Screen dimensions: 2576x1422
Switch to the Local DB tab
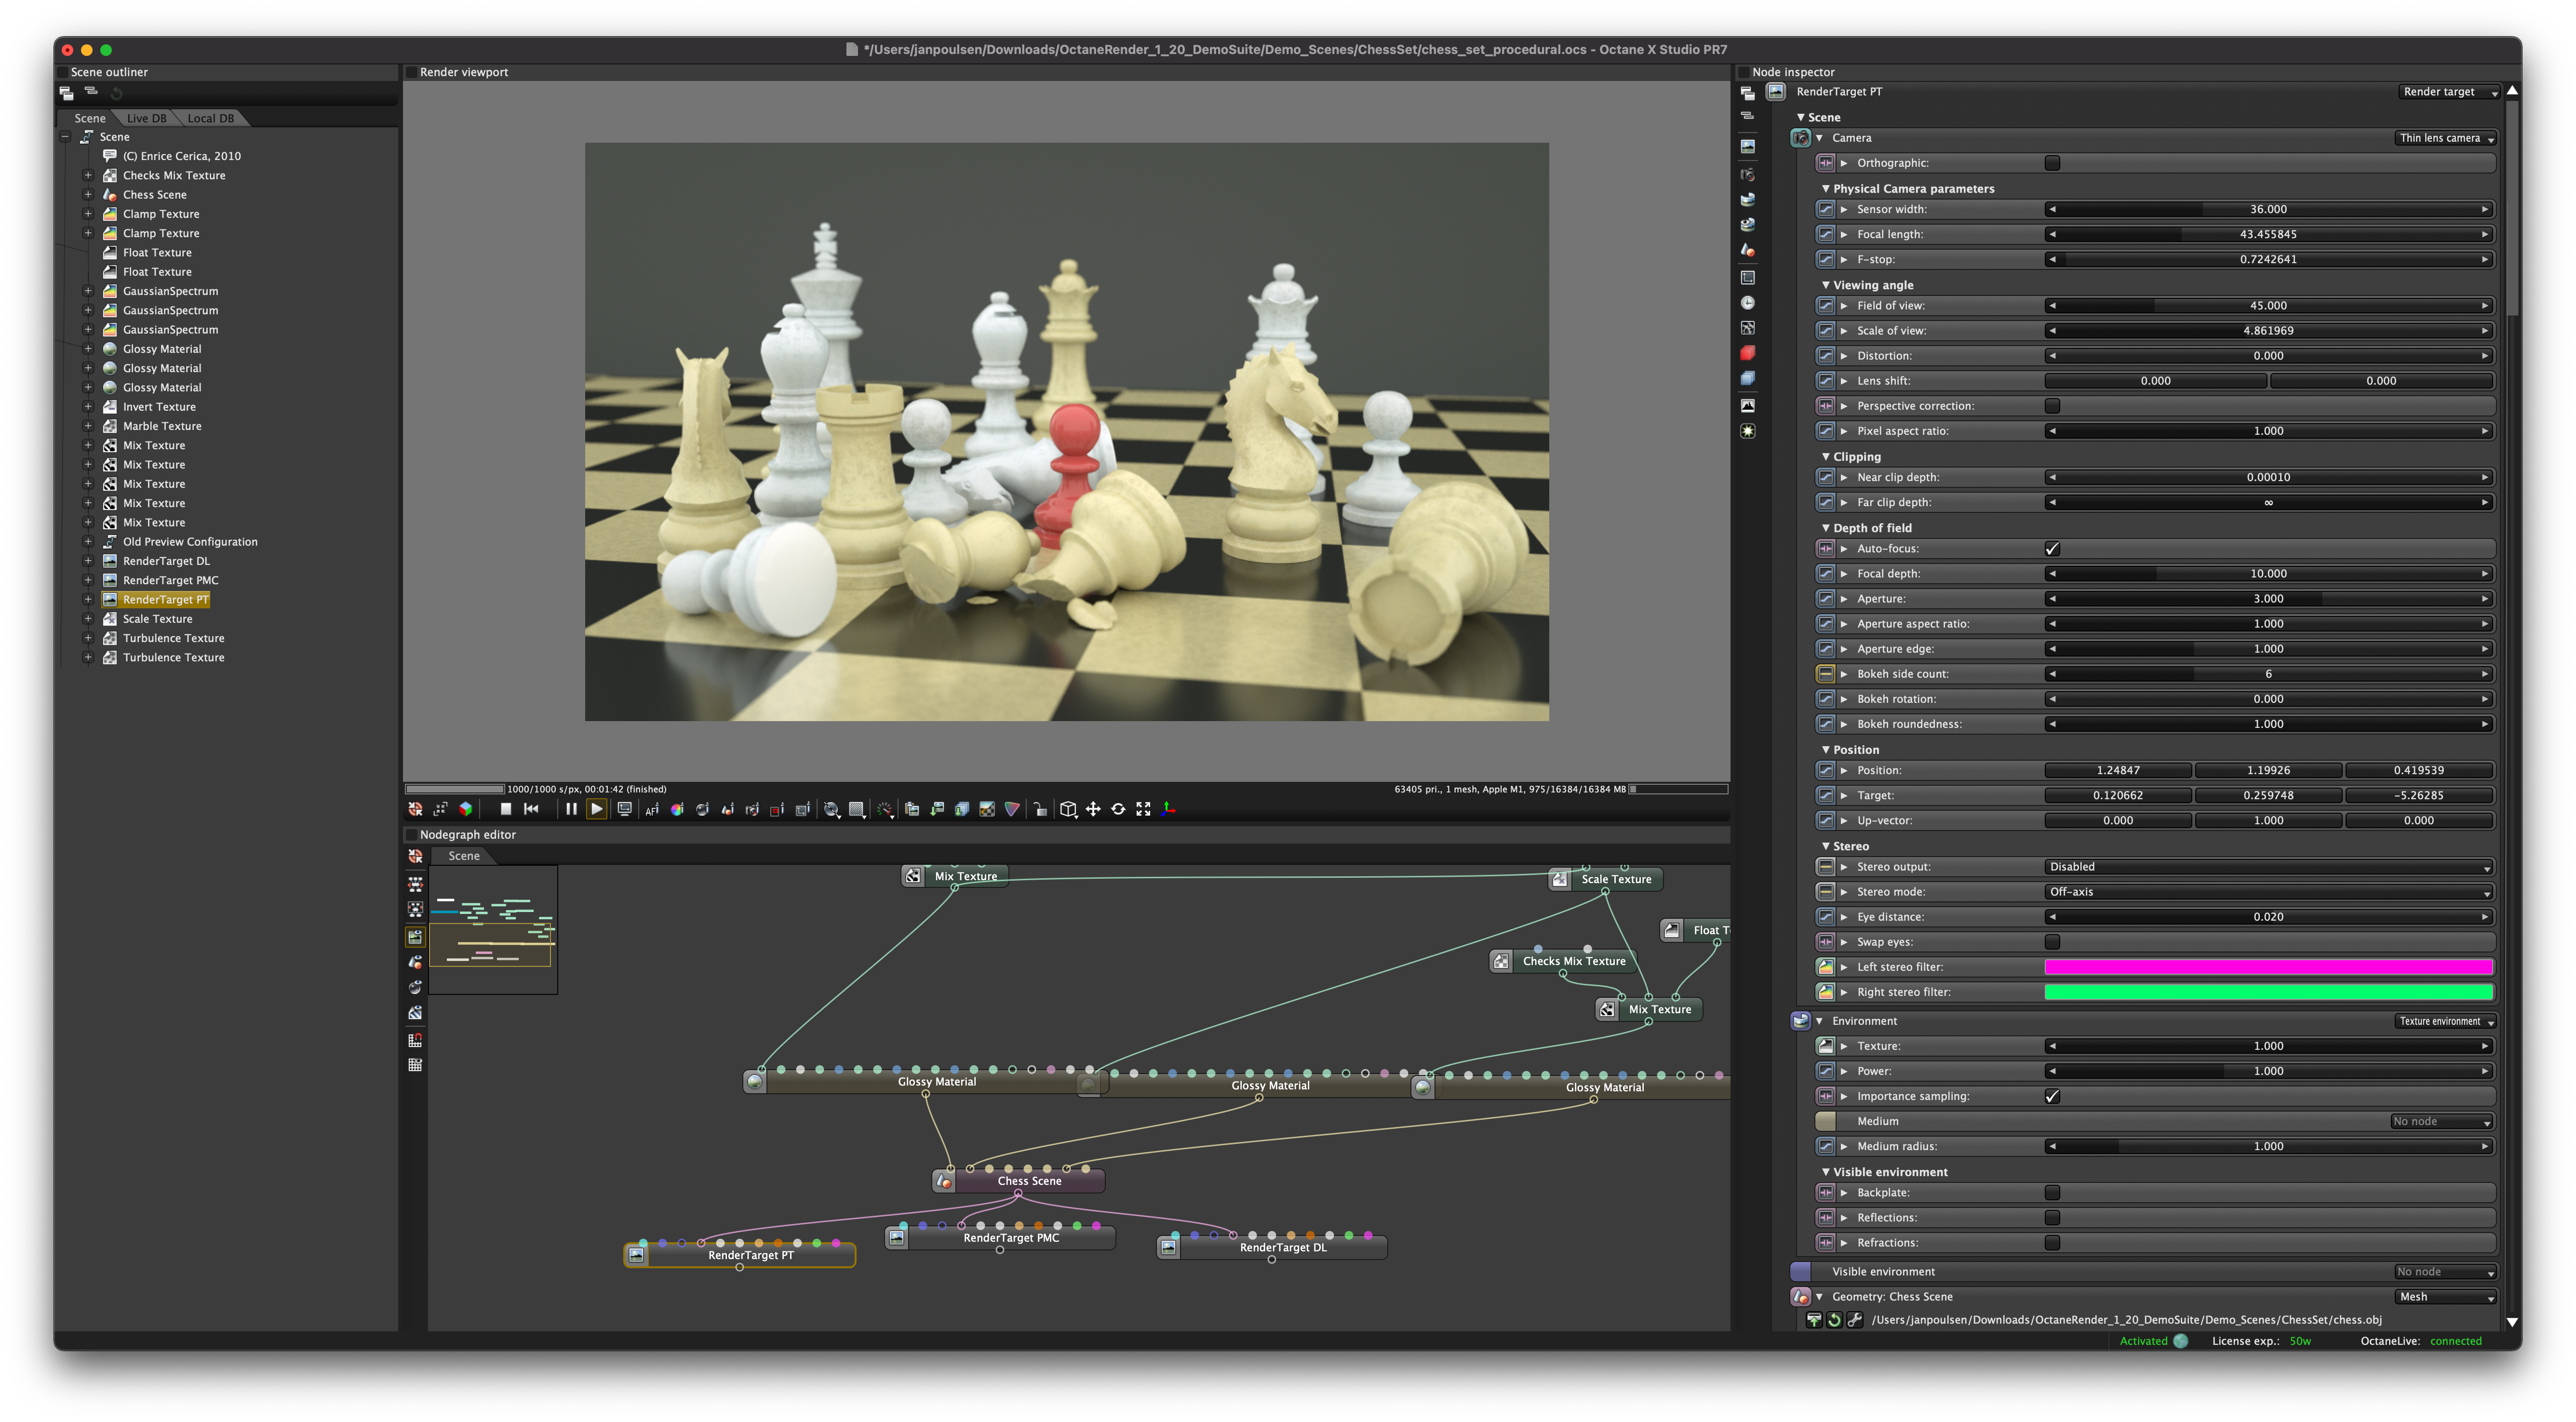click(x=210, y=118)
